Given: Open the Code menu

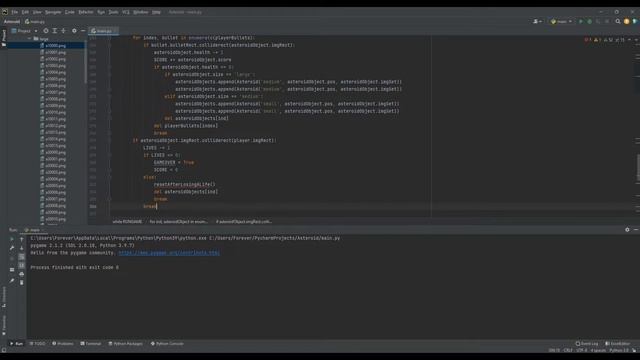Looking at the screenshot, I should pos(70,12).
